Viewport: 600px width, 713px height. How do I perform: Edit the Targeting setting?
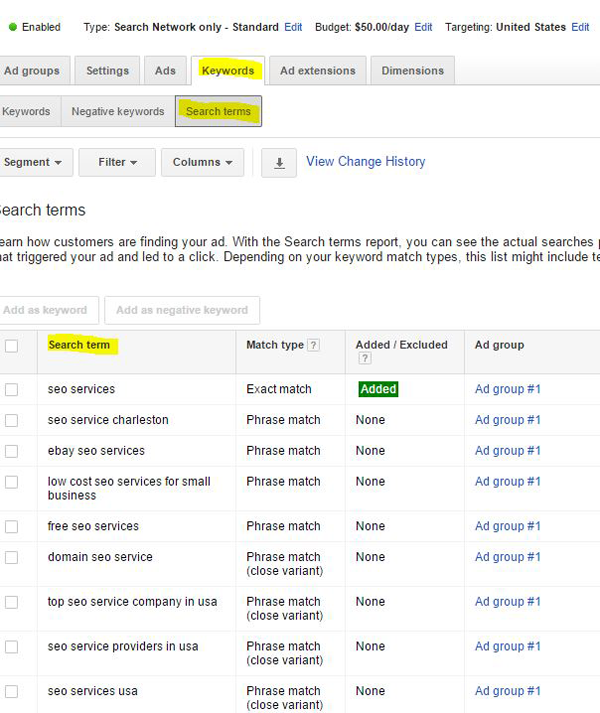[580, 27]
